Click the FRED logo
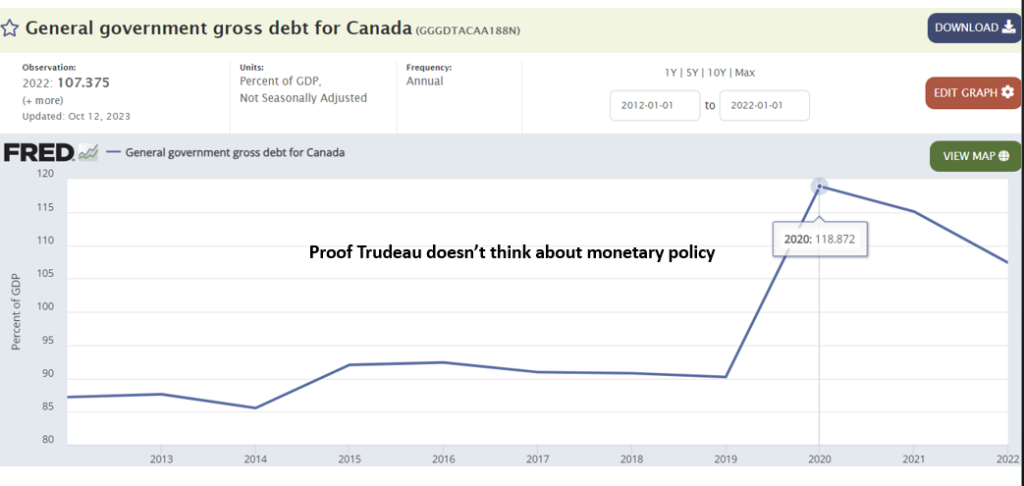Image resolution: width=1024 pixels, height=486 pixels. pyautogui.click(x=38, y=152)
